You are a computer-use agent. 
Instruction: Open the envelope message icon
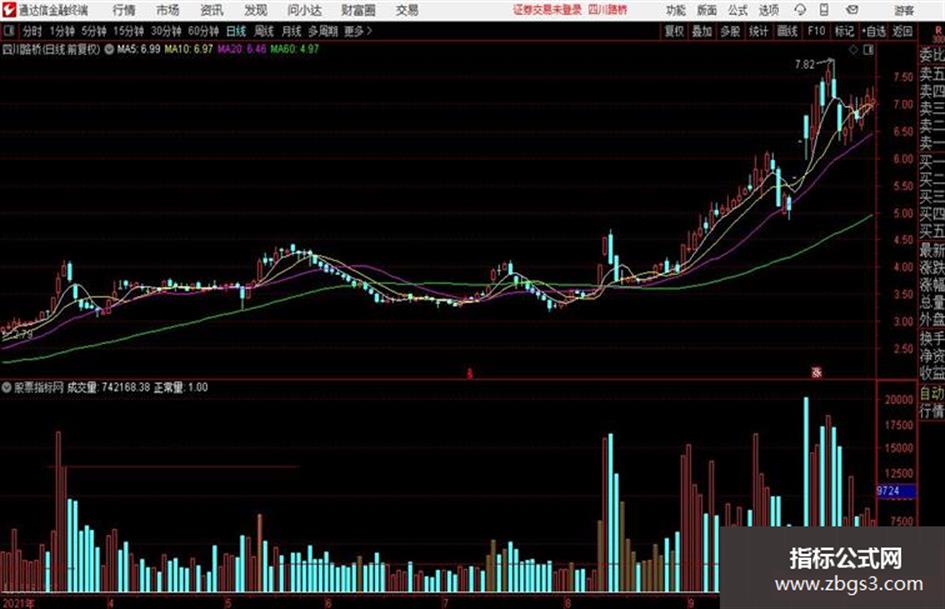click(x=852, y=10)
